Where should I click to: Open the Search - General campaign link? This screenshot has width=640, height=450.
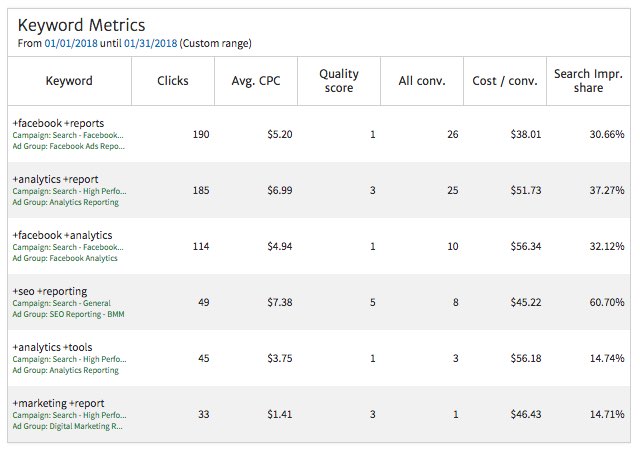pos(89,303)
